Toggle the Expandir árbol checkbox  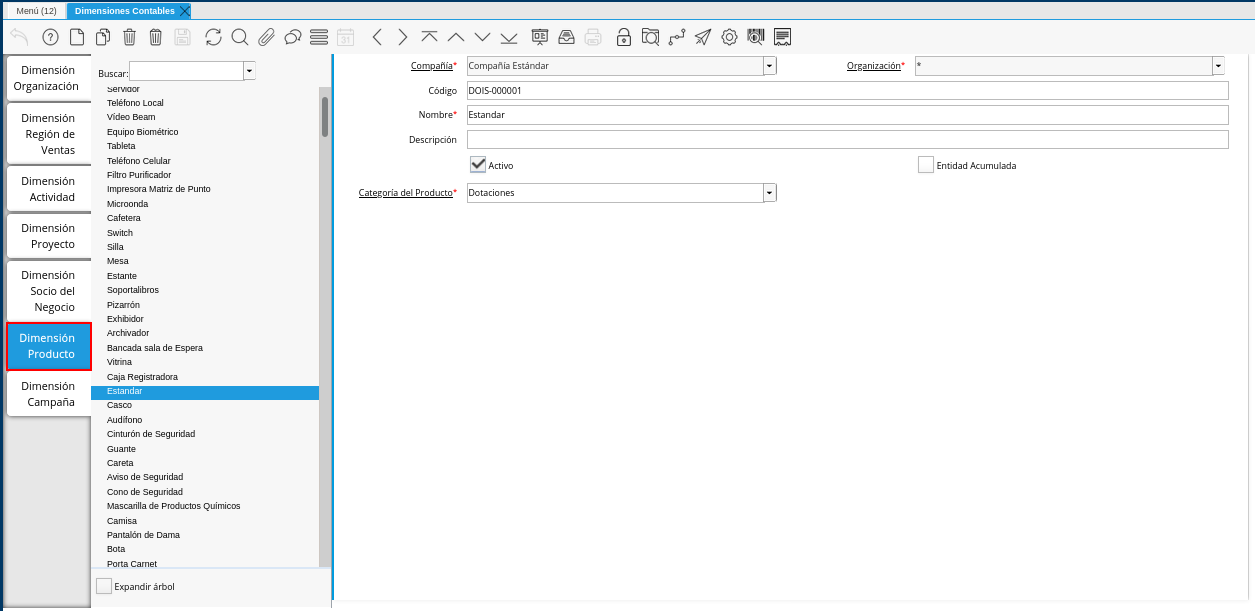coord(104,586)
